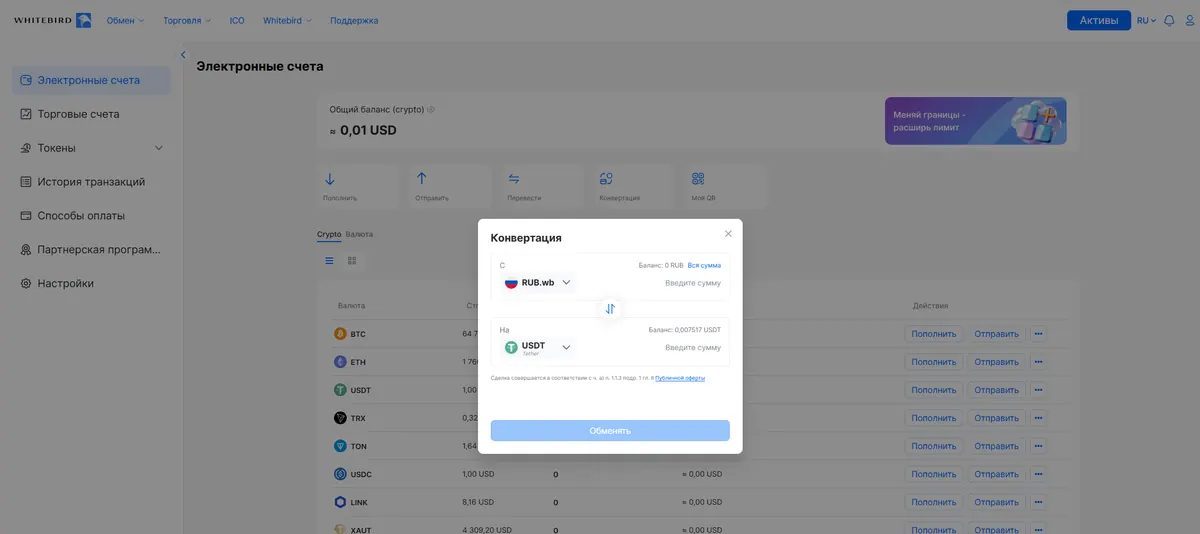Image resolution: width=1200 pixels, height=534 pixels.
Task: Click the ETH coin icon
Action: (x=340, y=362)
